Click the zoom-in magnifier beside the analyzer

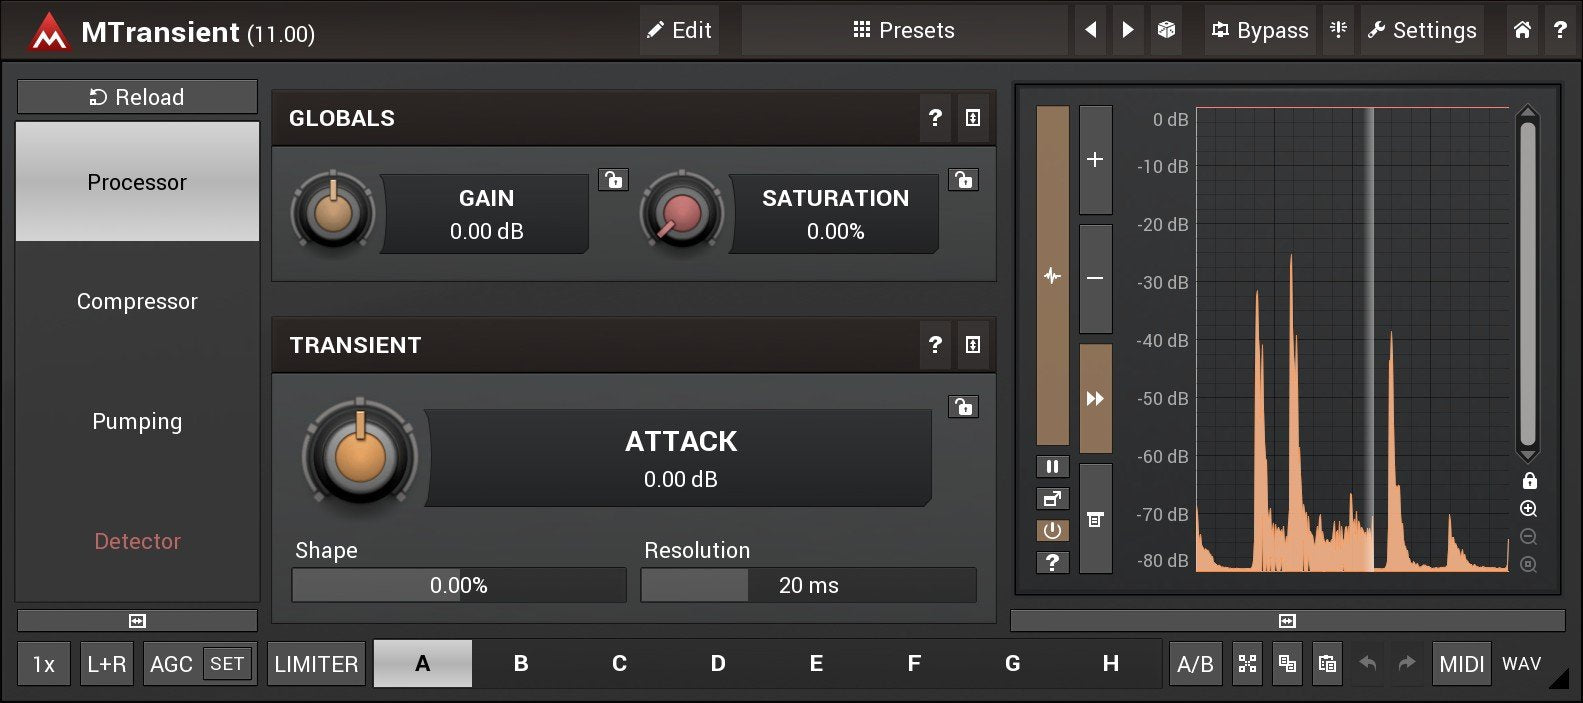[x=1529, y=508]
